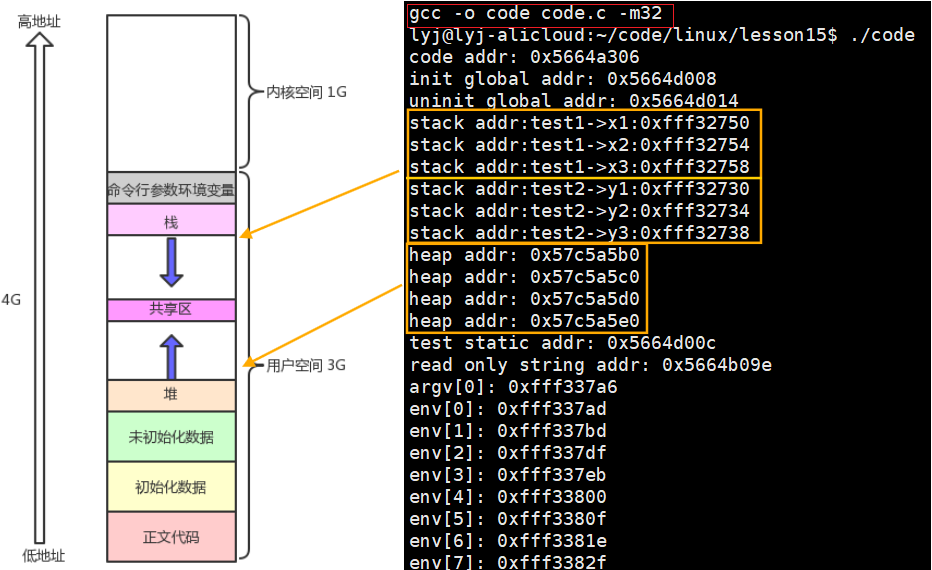Image resolution: width=932 pixels, height=570 pixels.
Task: Select the 内核空间 1G label
Action: point(306,92)
